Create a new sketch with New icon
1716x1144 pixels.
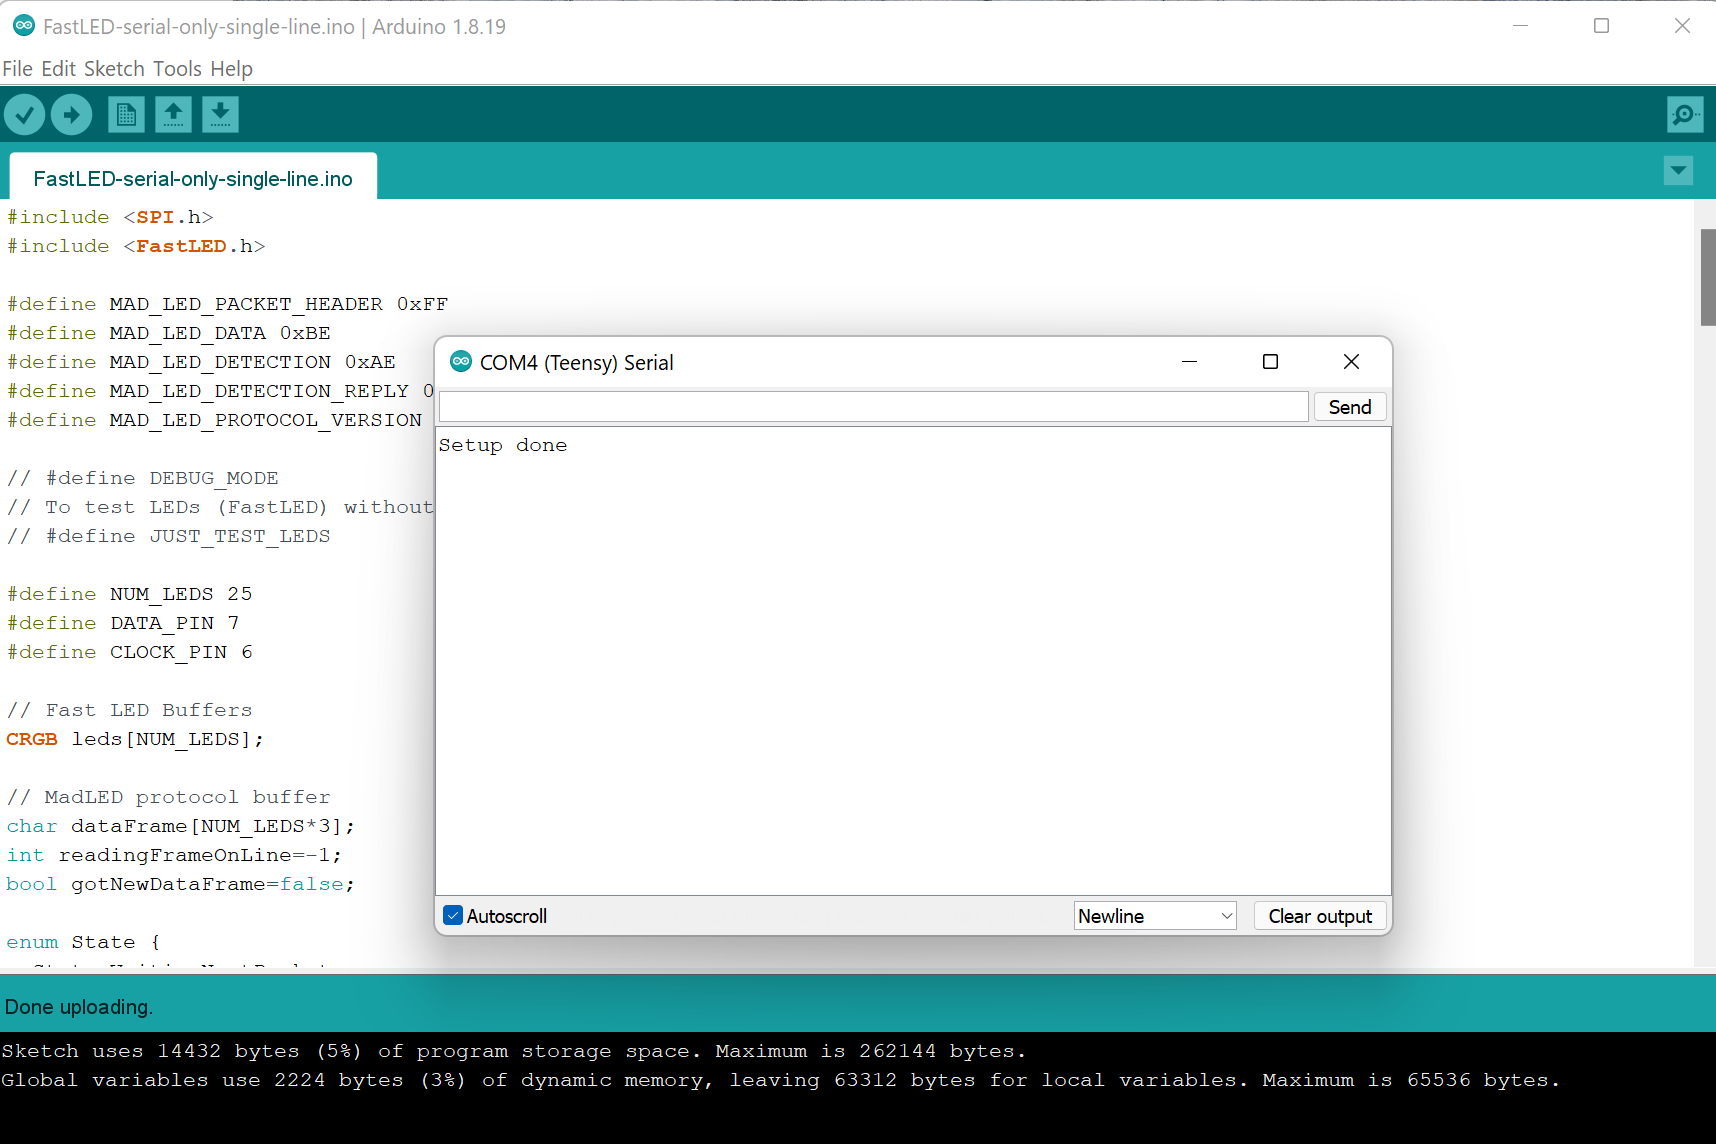pyautogui.click(x=126, y=115)
